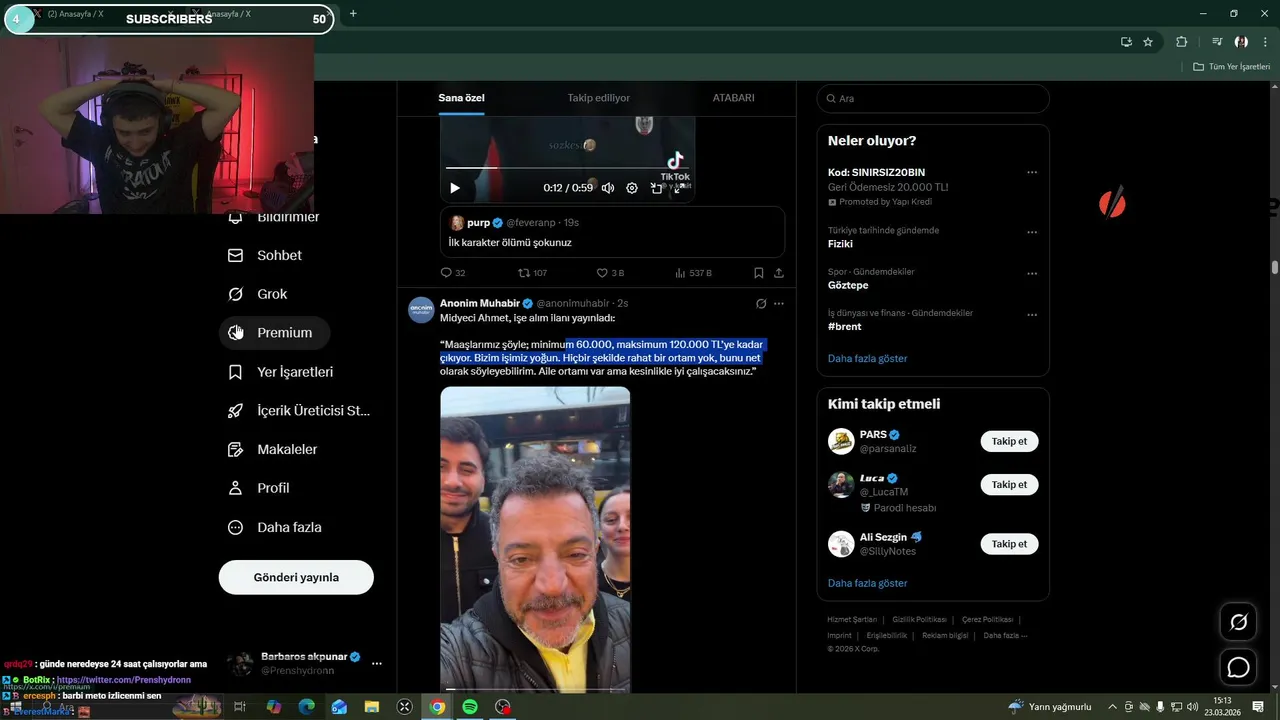This screenshot has width=1280, height=720.
Task: Open the Göztepe trending topic
Action: tap(848, 285)
